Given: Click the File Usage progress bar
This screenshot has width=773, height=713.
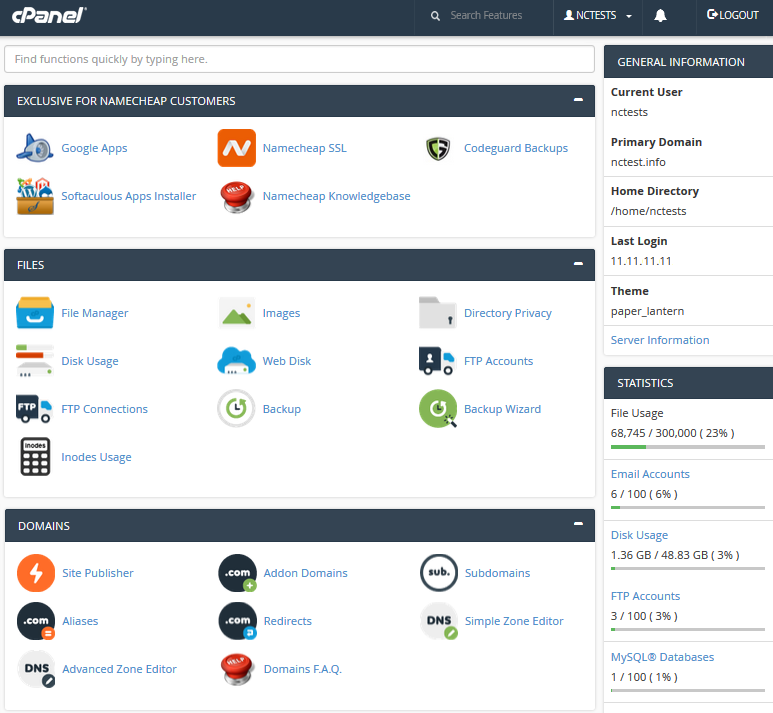Looking at the screenshot, I should click(x=688, y=447).
